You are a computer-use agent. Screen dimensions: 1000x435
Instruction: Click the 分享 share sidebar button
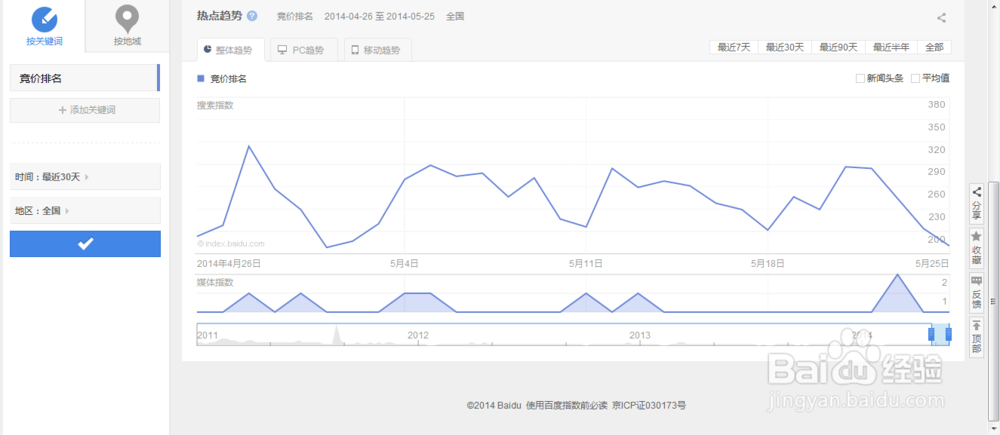tap(976, 203)
